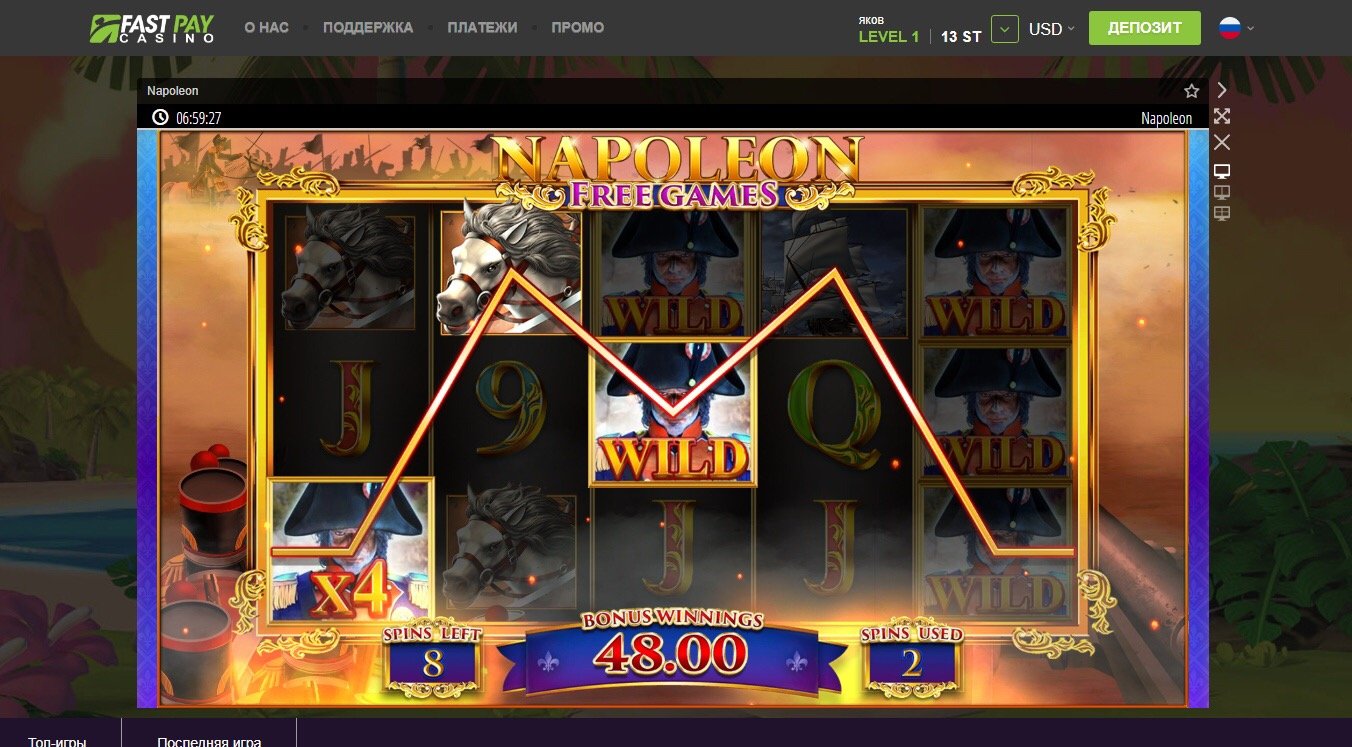Expand the side panel with right arrow
Viewport: 1352px width, 747px height.
[1222, 90]
